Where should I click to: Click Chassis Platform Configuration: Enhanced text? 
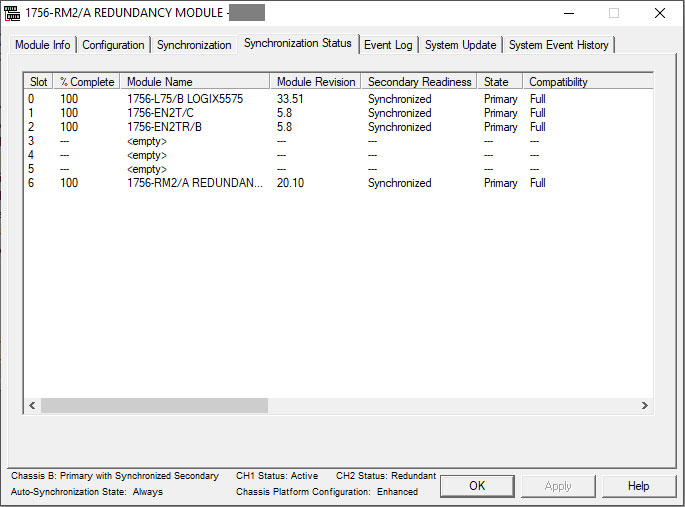327,492
